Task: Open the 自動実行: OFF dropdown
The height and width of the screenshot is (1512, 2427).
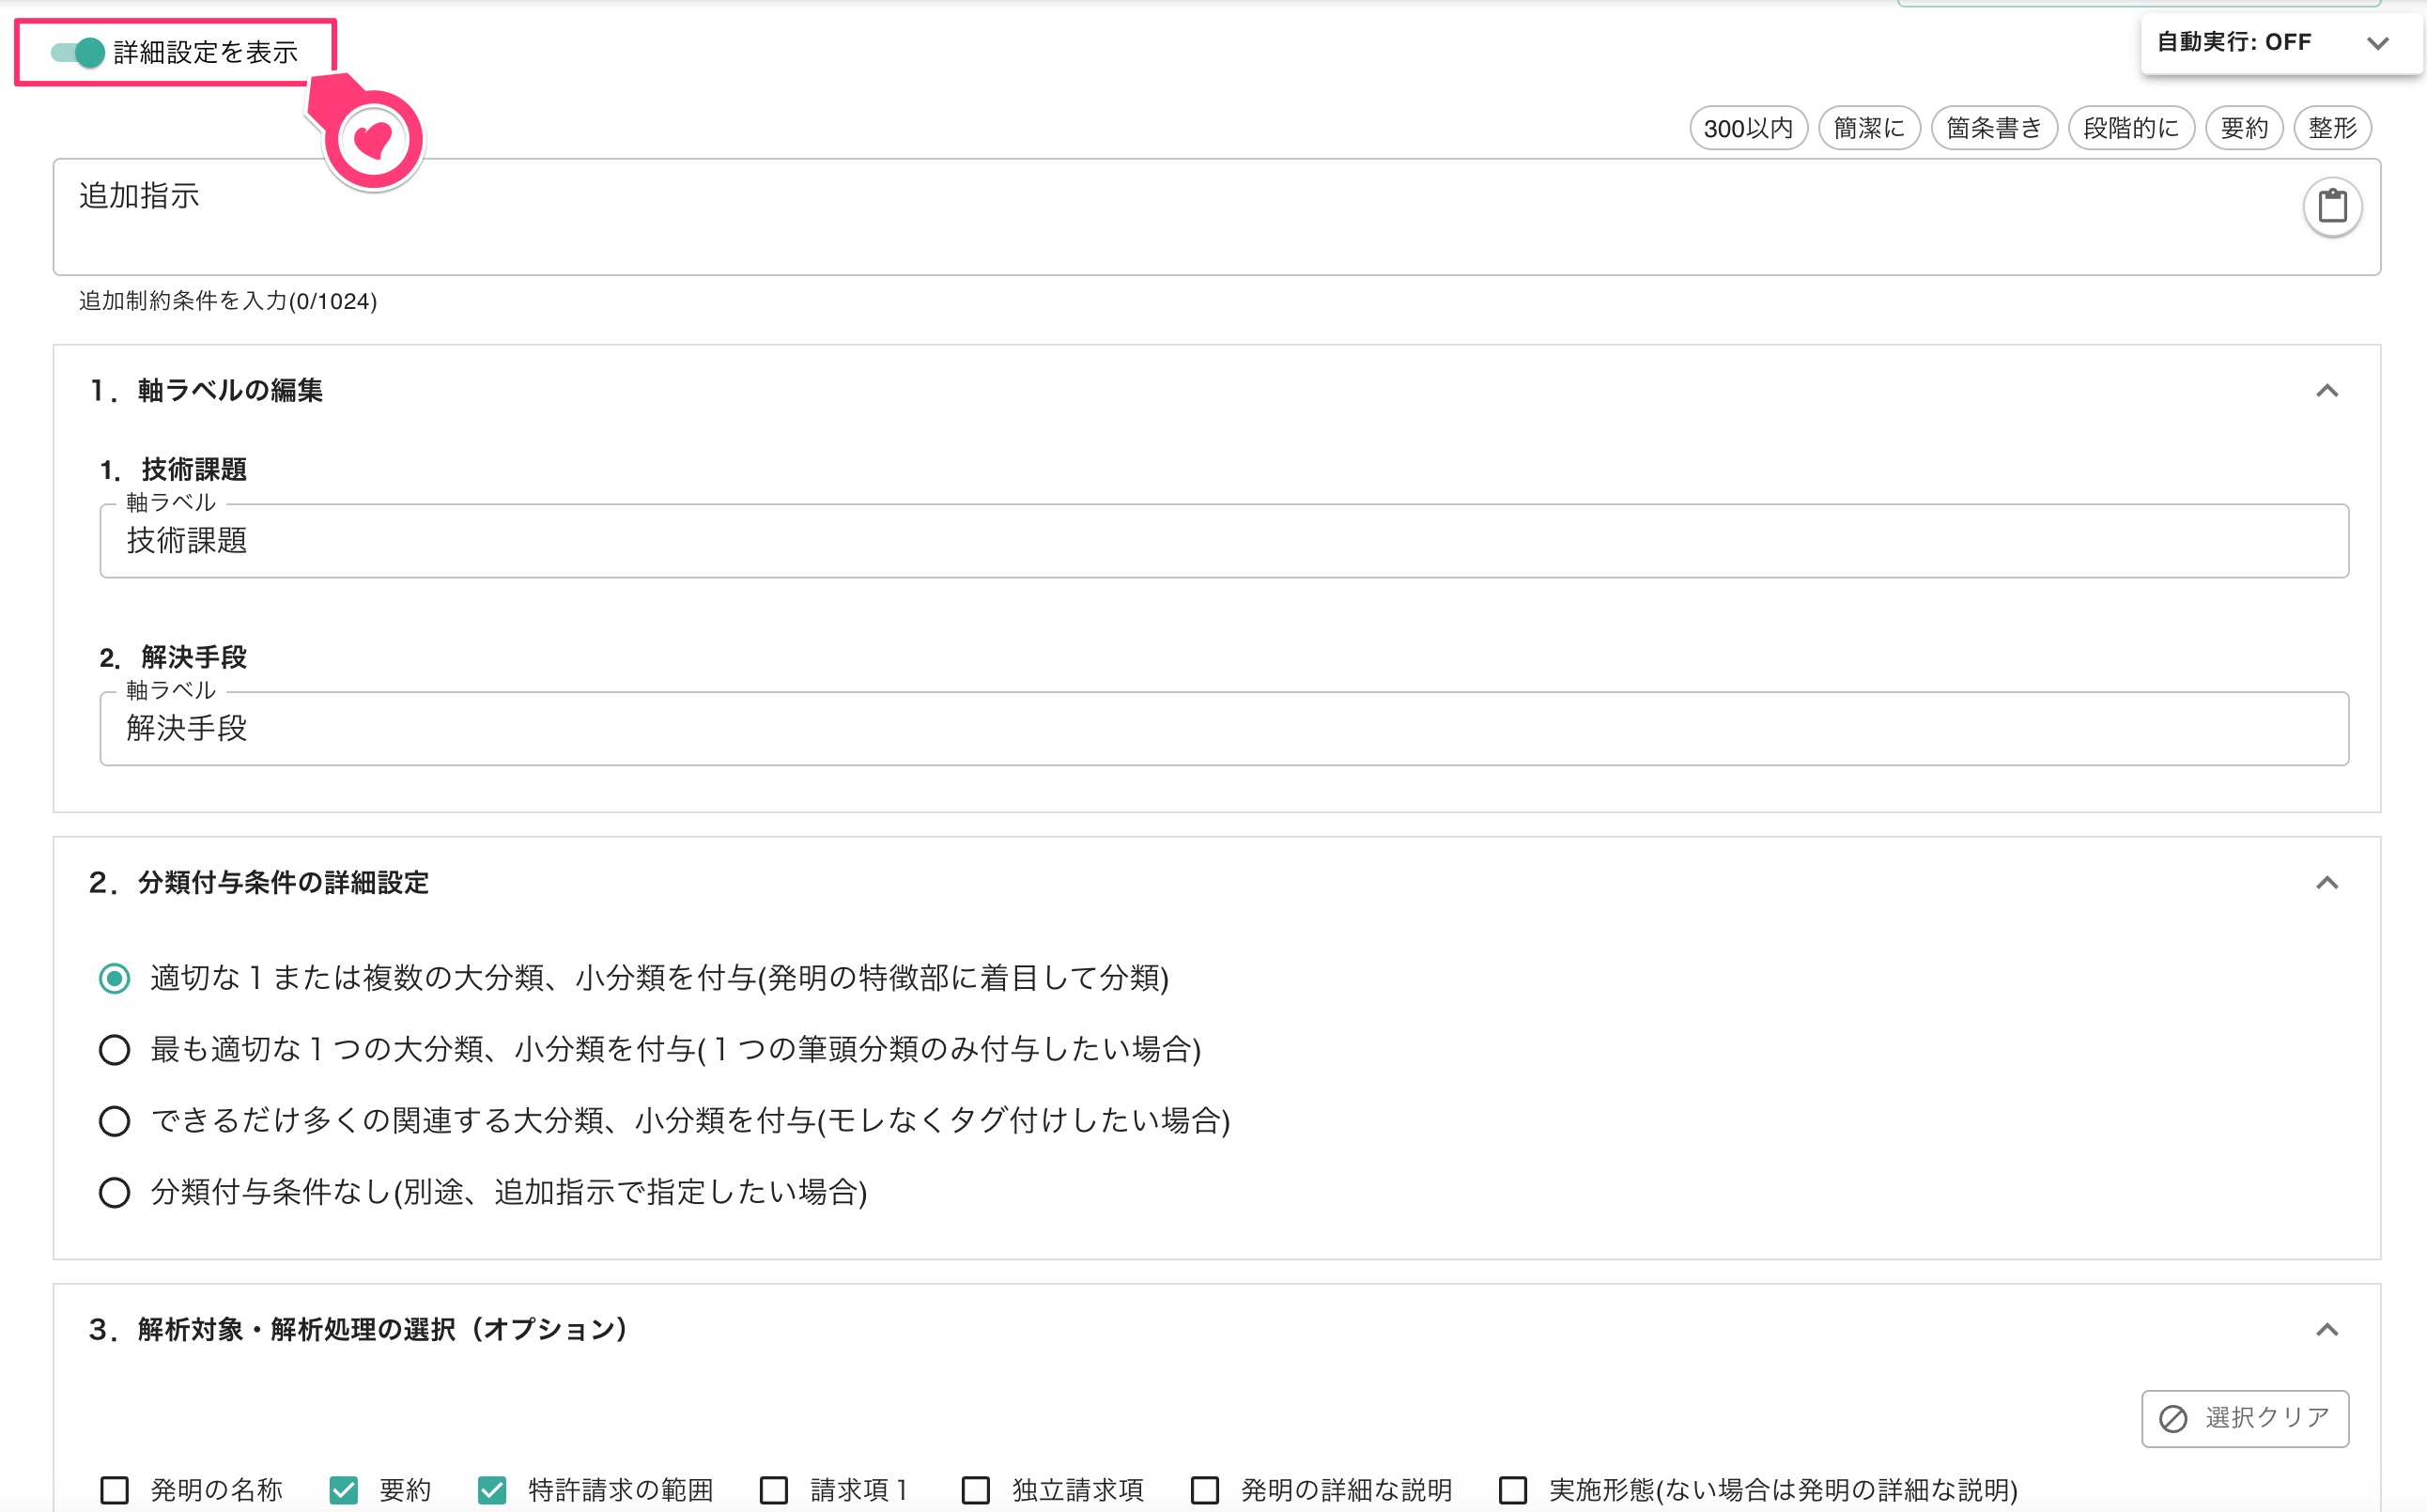Action: point(2281,42)
